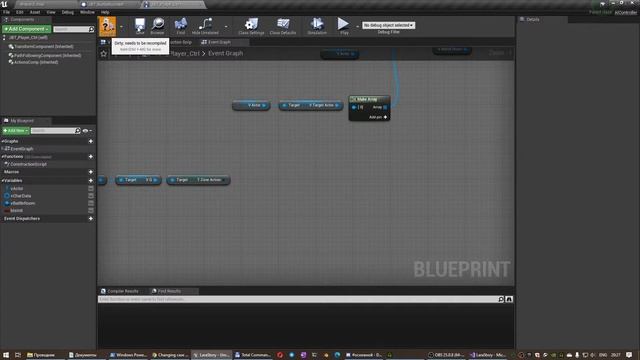Image resolution: width=640 pixels, height=360 pixels.
Task: Click the find-in-all-blueprints icon beside the search bar
Action: 509,299
